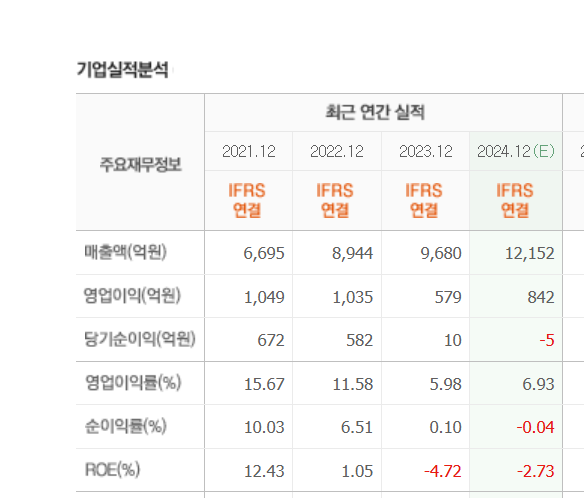584x498 pixels.
Task: Select ROE value 1.05
Action: pos(357,472)
